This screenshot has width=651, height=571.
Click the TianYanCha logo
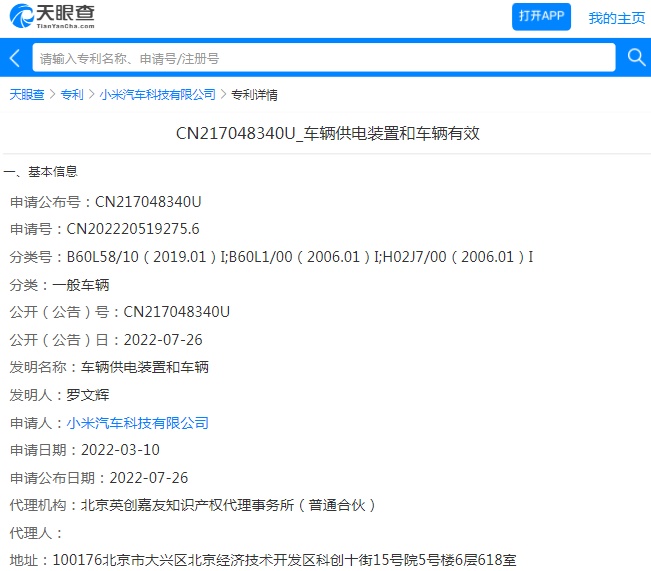coord(52,16)
